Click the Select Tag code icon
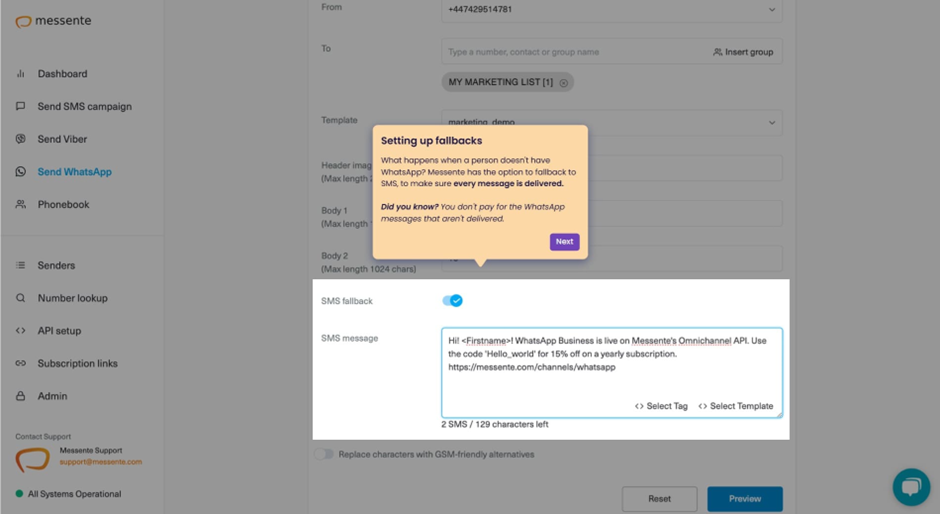Image resolution: width=940 pixels, height=514 pixels. click(639, 406)
